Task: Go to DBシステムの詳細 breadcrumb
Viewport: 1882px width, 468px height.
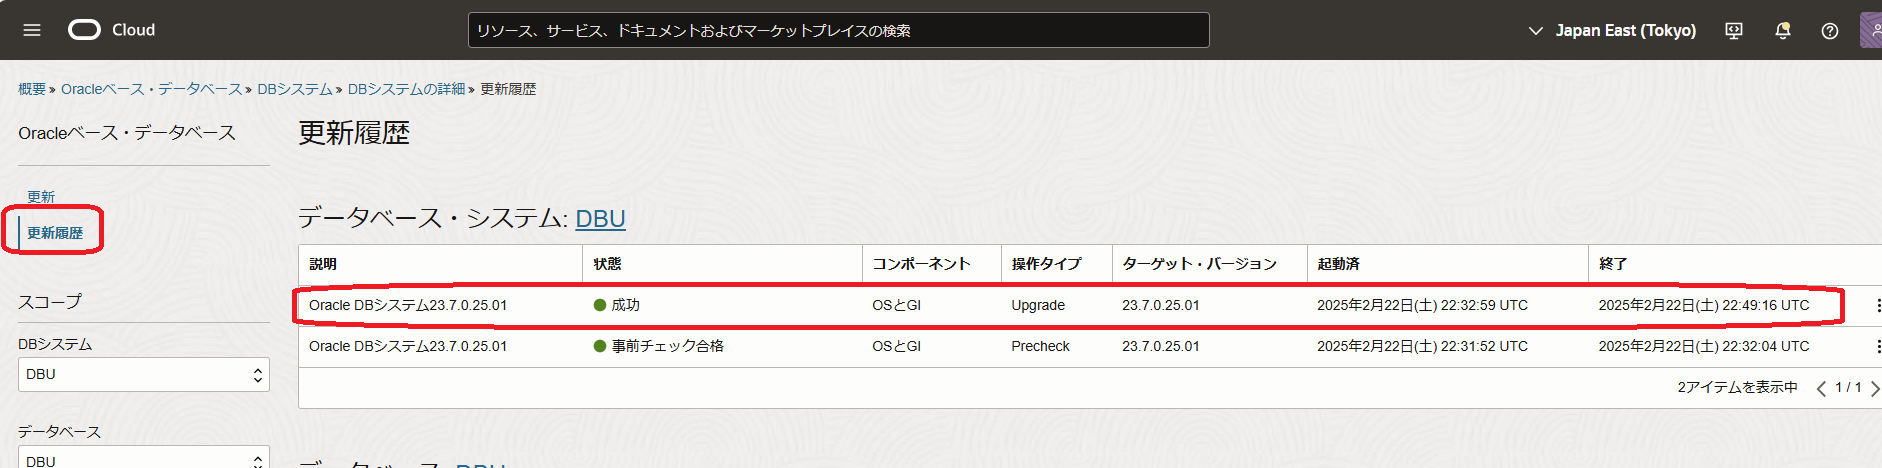Action: [x=406, y=89]
